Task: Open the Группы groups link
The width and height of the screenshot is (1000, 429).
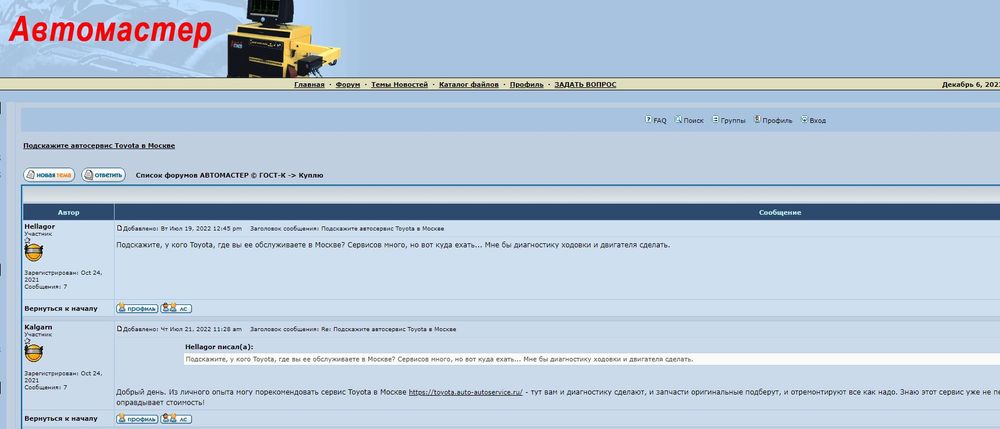Action: tap(728, 120)
